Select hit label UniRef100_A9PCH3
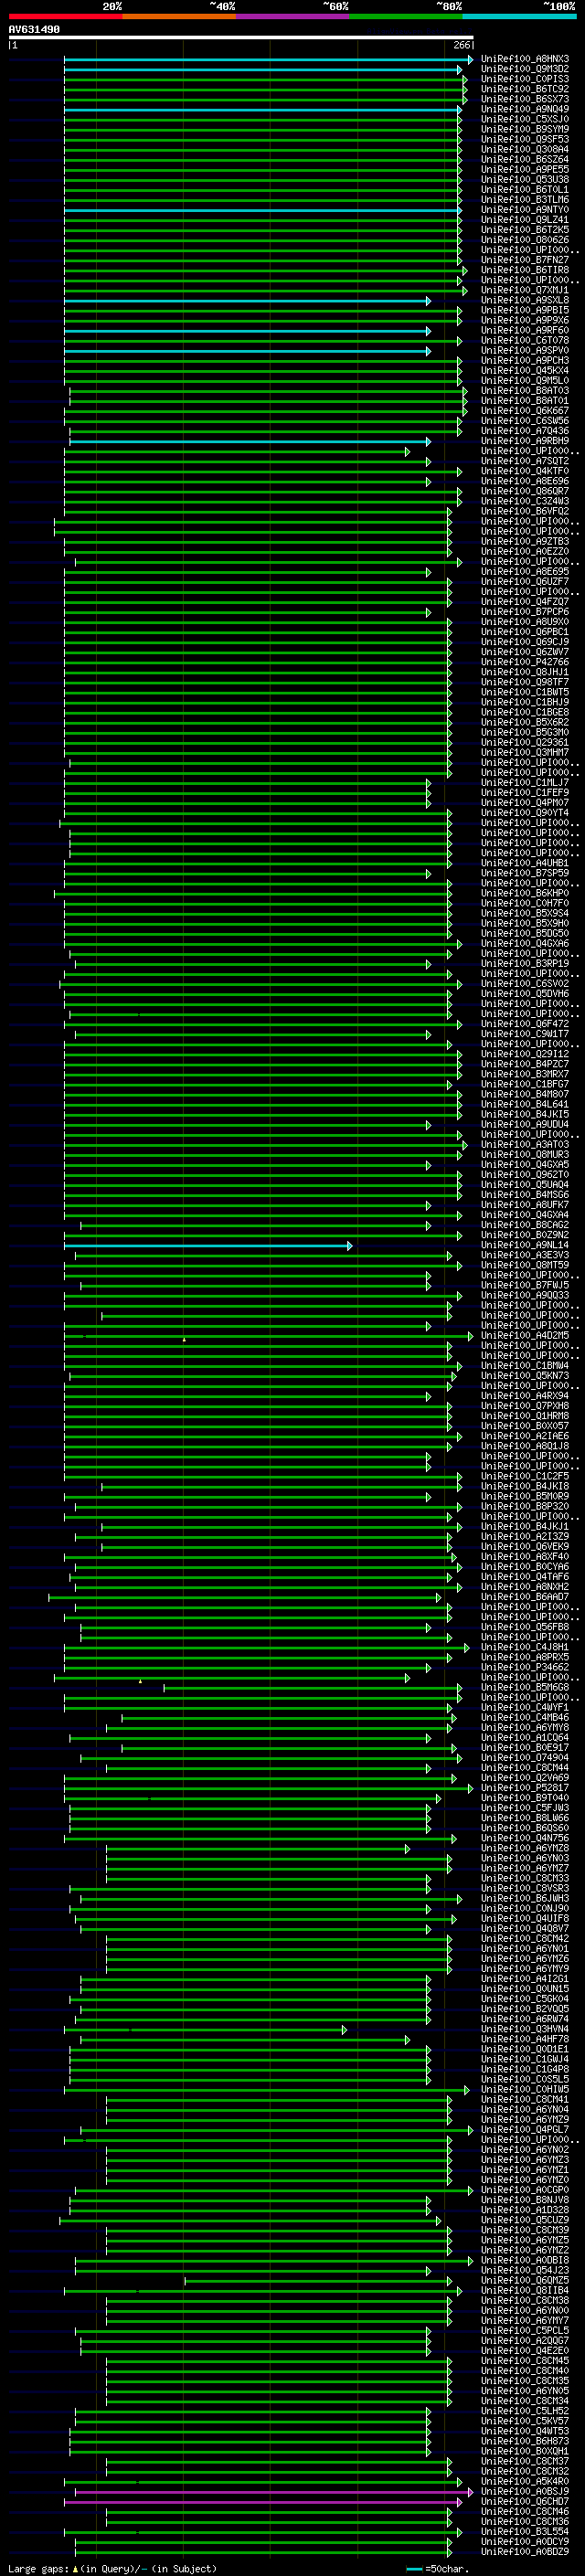 pyautogui.click(x=525, y=360)
